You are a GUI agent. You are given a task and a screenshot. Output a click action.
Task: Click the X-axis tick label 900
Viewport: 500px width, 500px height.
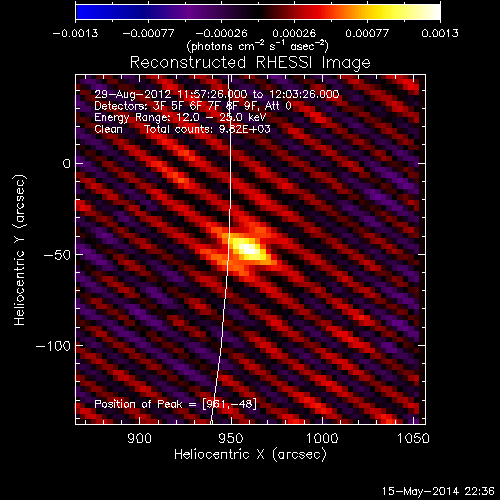[x=139, y=438]
